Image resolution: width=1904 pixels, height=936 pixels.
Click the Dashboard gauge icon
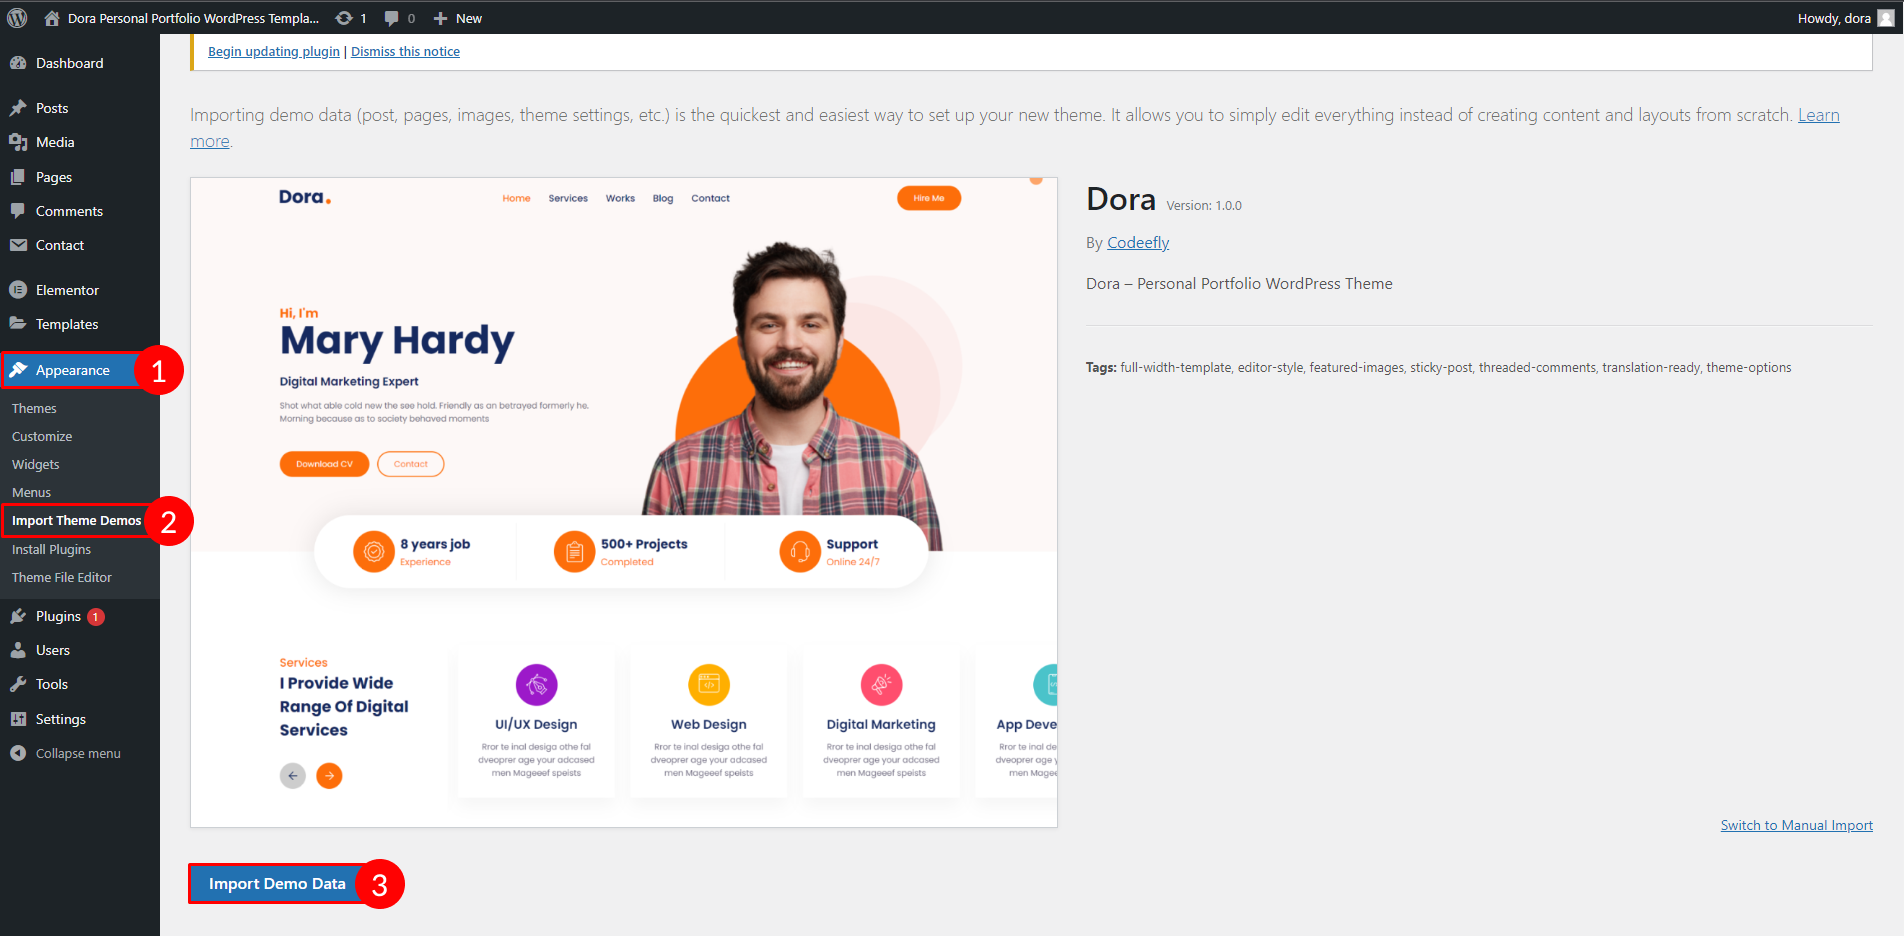click(x=18, y=63)
